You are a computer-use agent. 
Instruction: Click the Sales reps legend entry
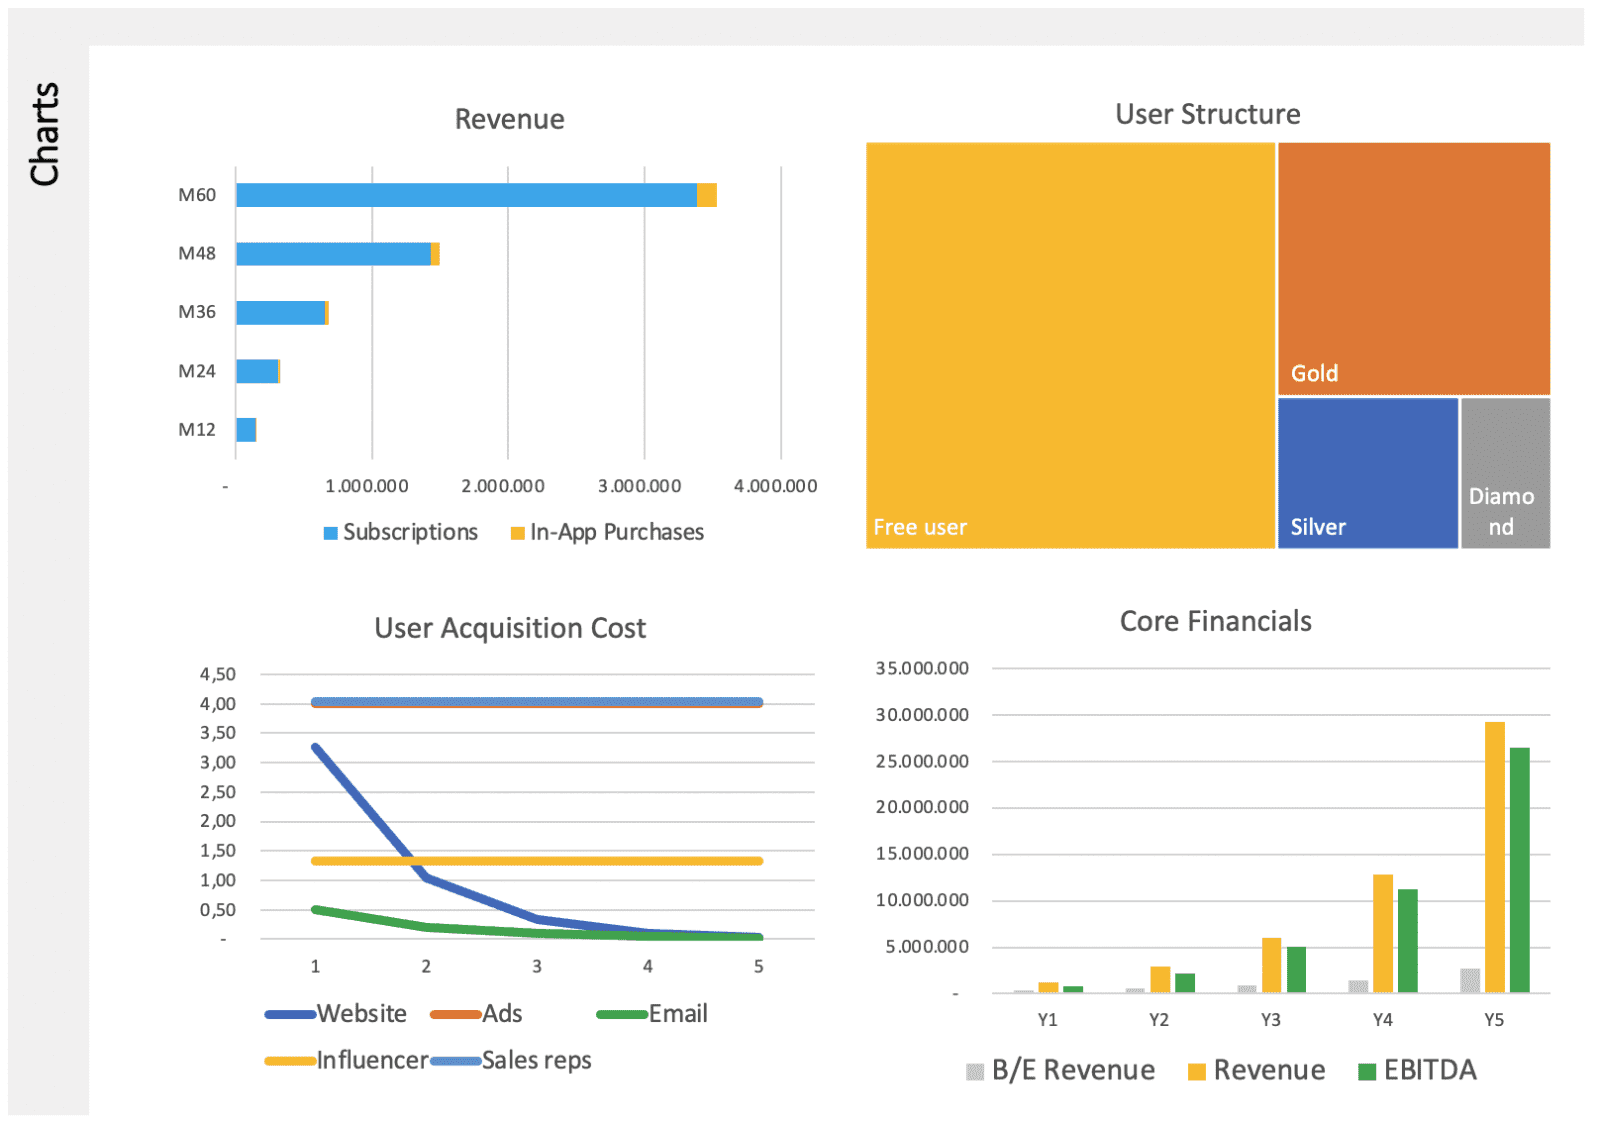(511, 1060)
